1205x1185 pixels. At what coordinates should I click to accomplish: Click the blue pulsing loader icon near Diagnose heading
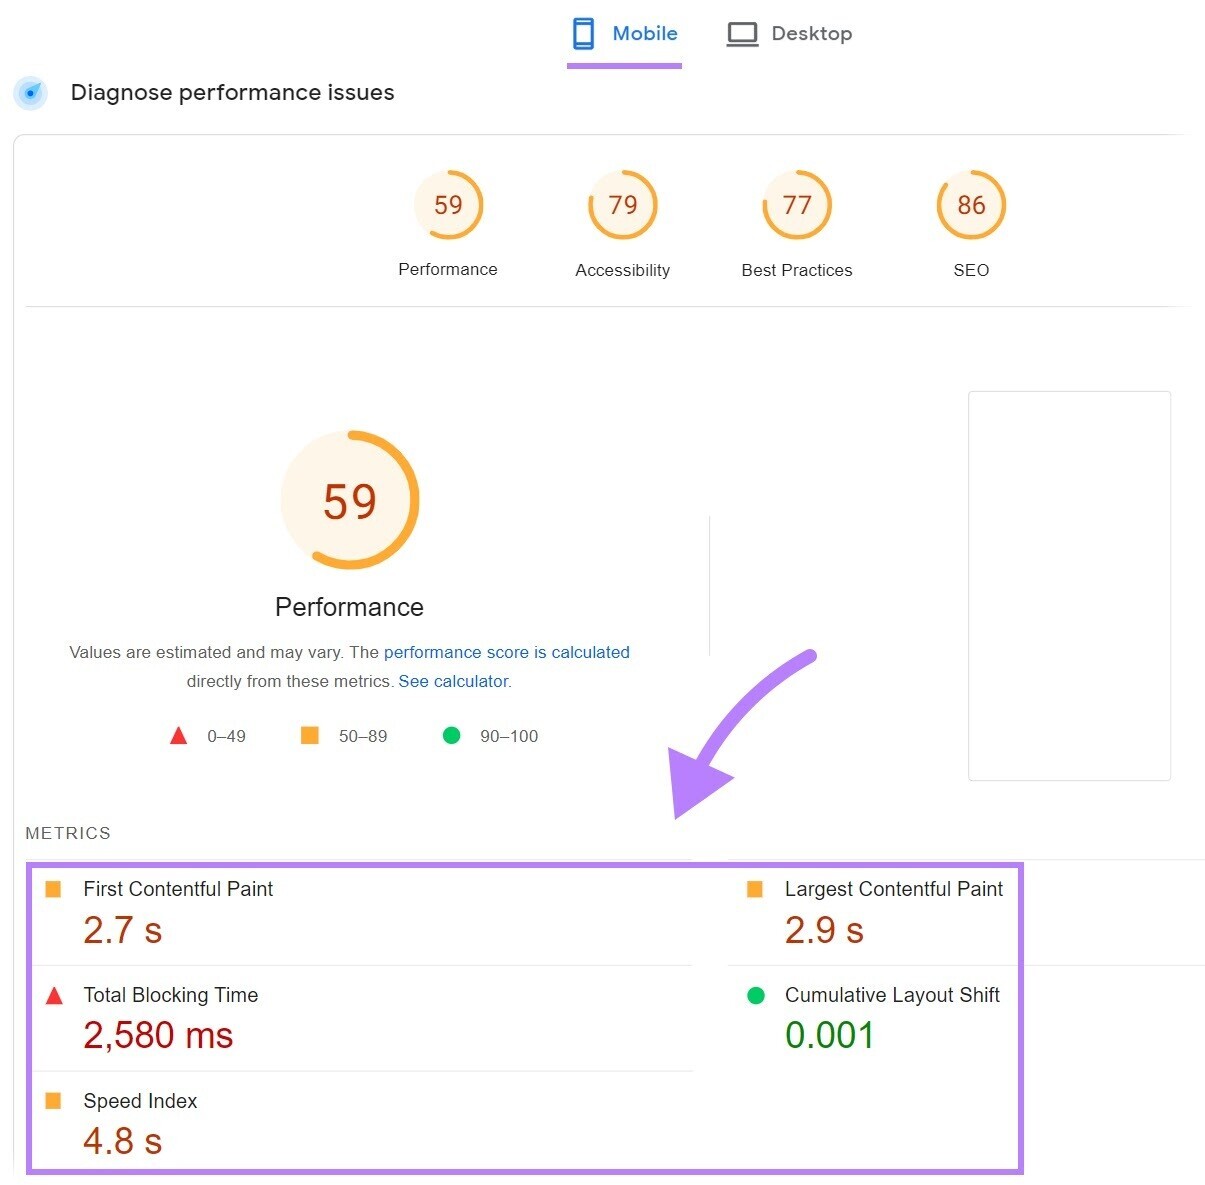[30, 93]
